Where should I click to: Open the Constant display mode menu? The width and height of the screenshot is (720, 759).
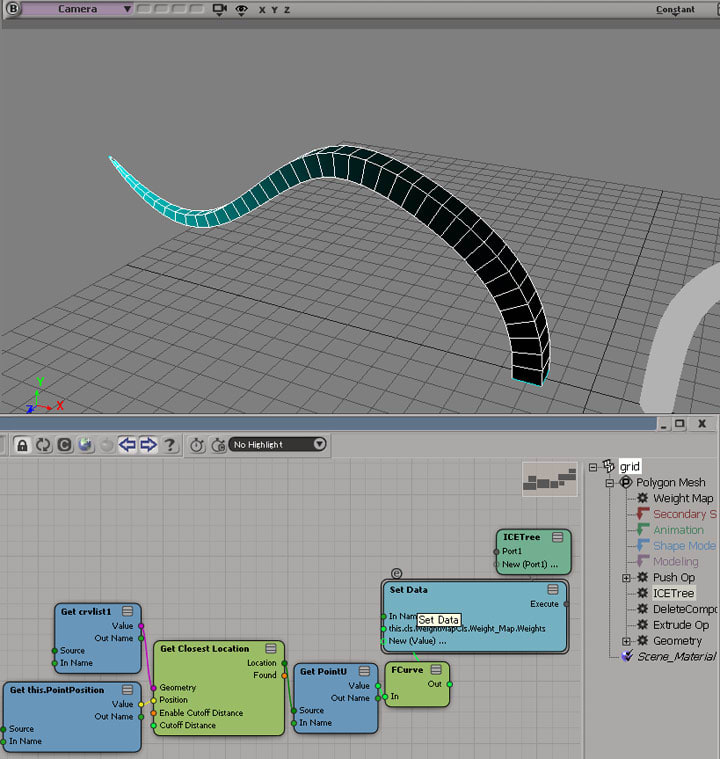pos(675,9)
